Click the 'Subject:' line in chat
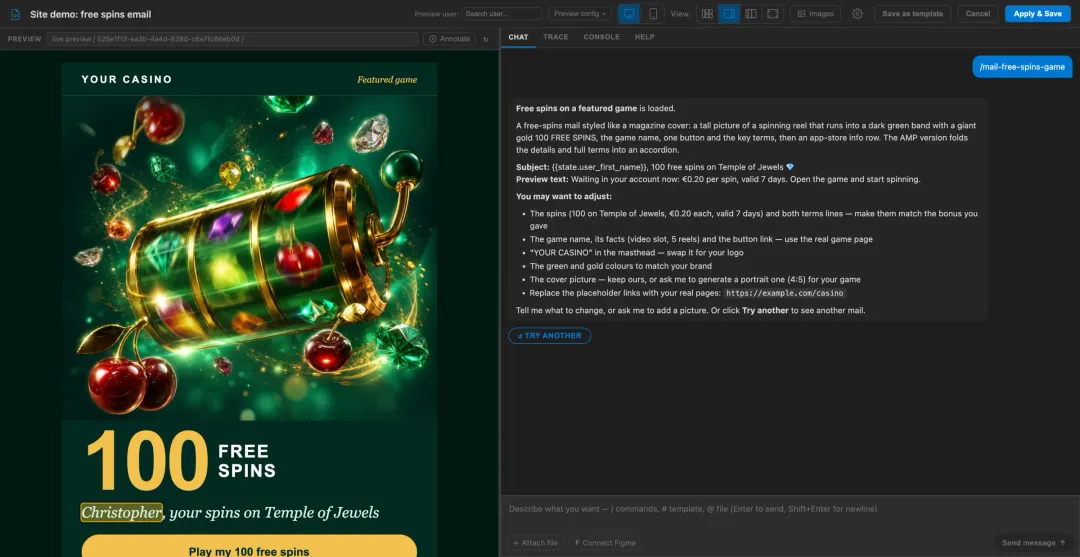The image size is (1080, 557). 655,167
